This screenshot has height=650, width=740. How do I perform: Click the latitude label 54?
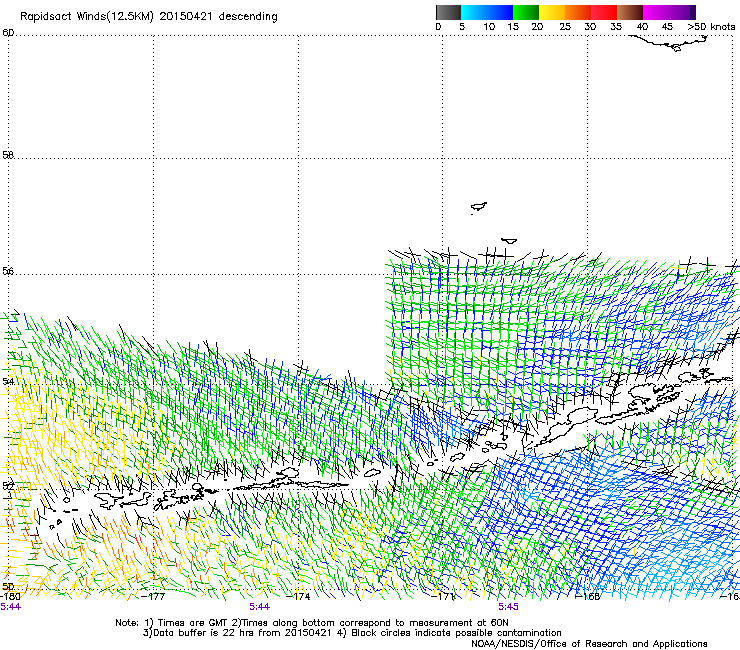(x=8, y=381)
